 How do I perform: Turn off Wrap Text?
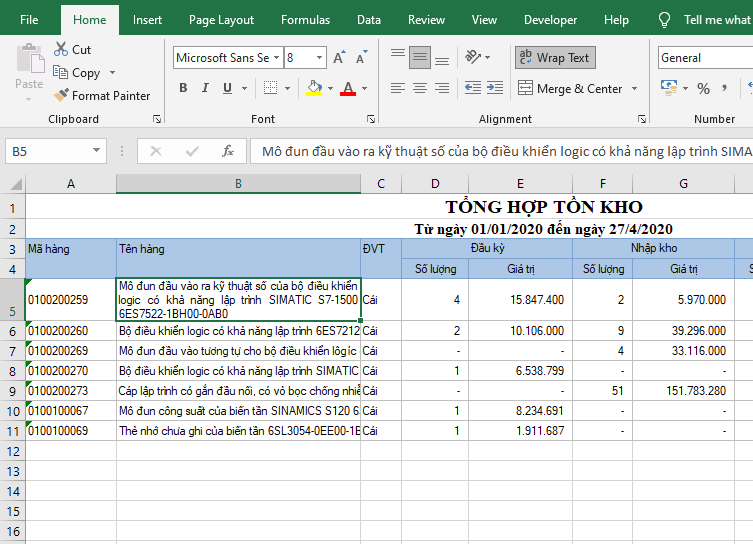[x=554, y=58]
